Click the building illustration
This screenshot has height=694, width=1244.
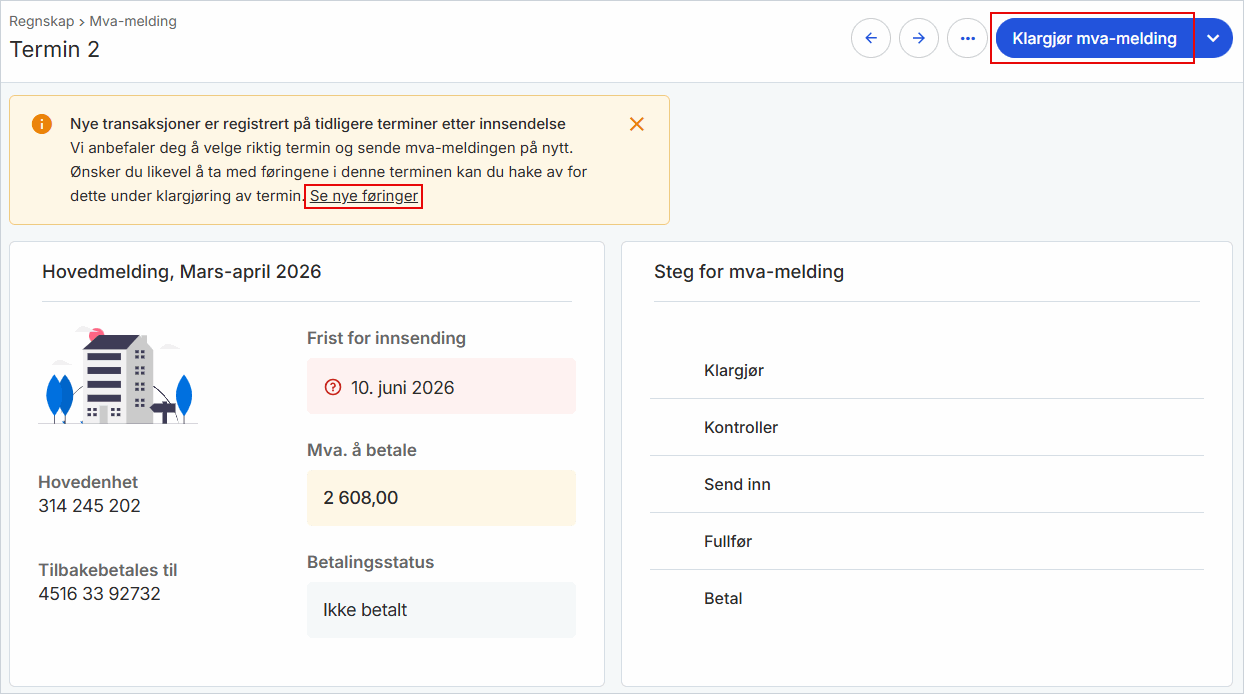(x=118, y=375)
